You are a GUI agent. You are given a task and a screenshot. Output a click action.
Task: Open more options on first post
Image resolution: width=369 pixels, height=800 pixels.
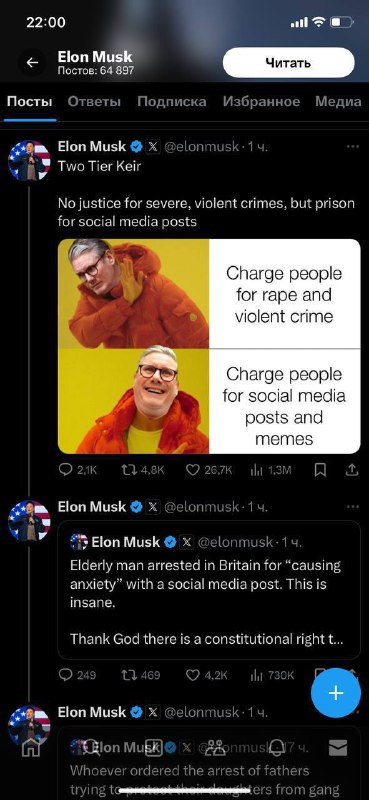coord(353,147)
